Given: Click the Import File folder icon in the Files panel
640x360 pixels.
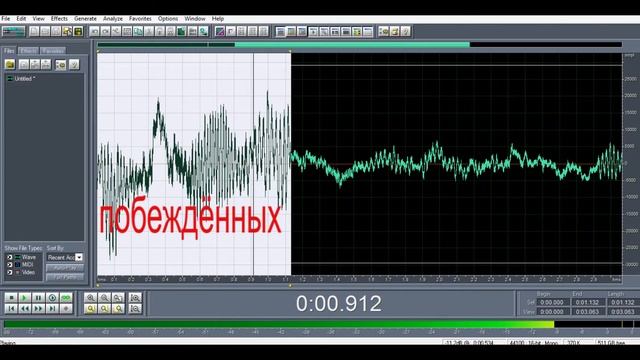Looking at the screenshot, I should click(10, 64).
